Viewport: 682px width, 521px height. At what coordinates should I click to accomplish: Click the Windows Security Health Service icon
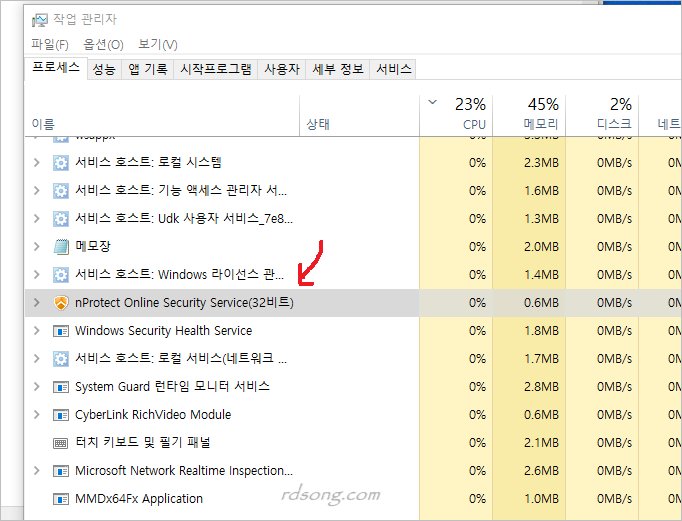[x=60, y=331]
